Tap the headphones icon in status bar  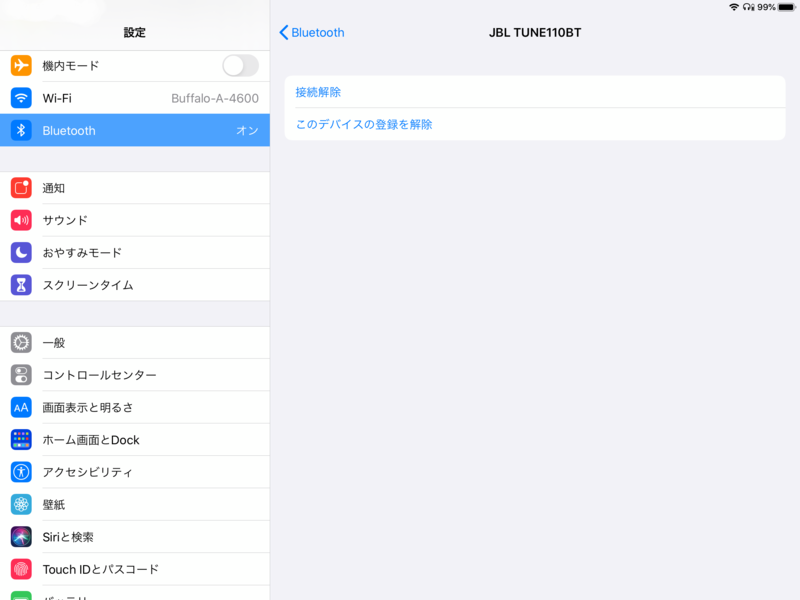point(748,7)
